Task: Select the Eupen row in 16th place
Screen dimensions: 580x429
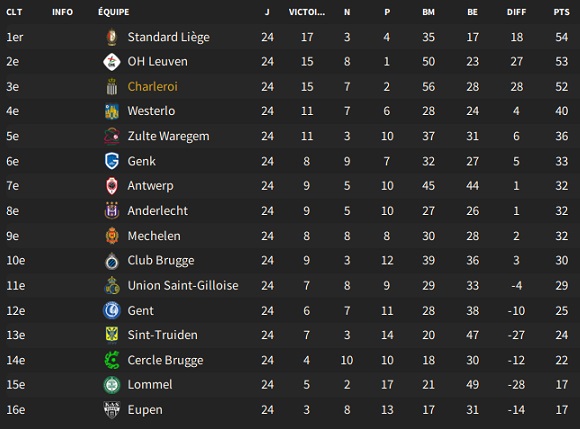Action: (x=290, y=410)
